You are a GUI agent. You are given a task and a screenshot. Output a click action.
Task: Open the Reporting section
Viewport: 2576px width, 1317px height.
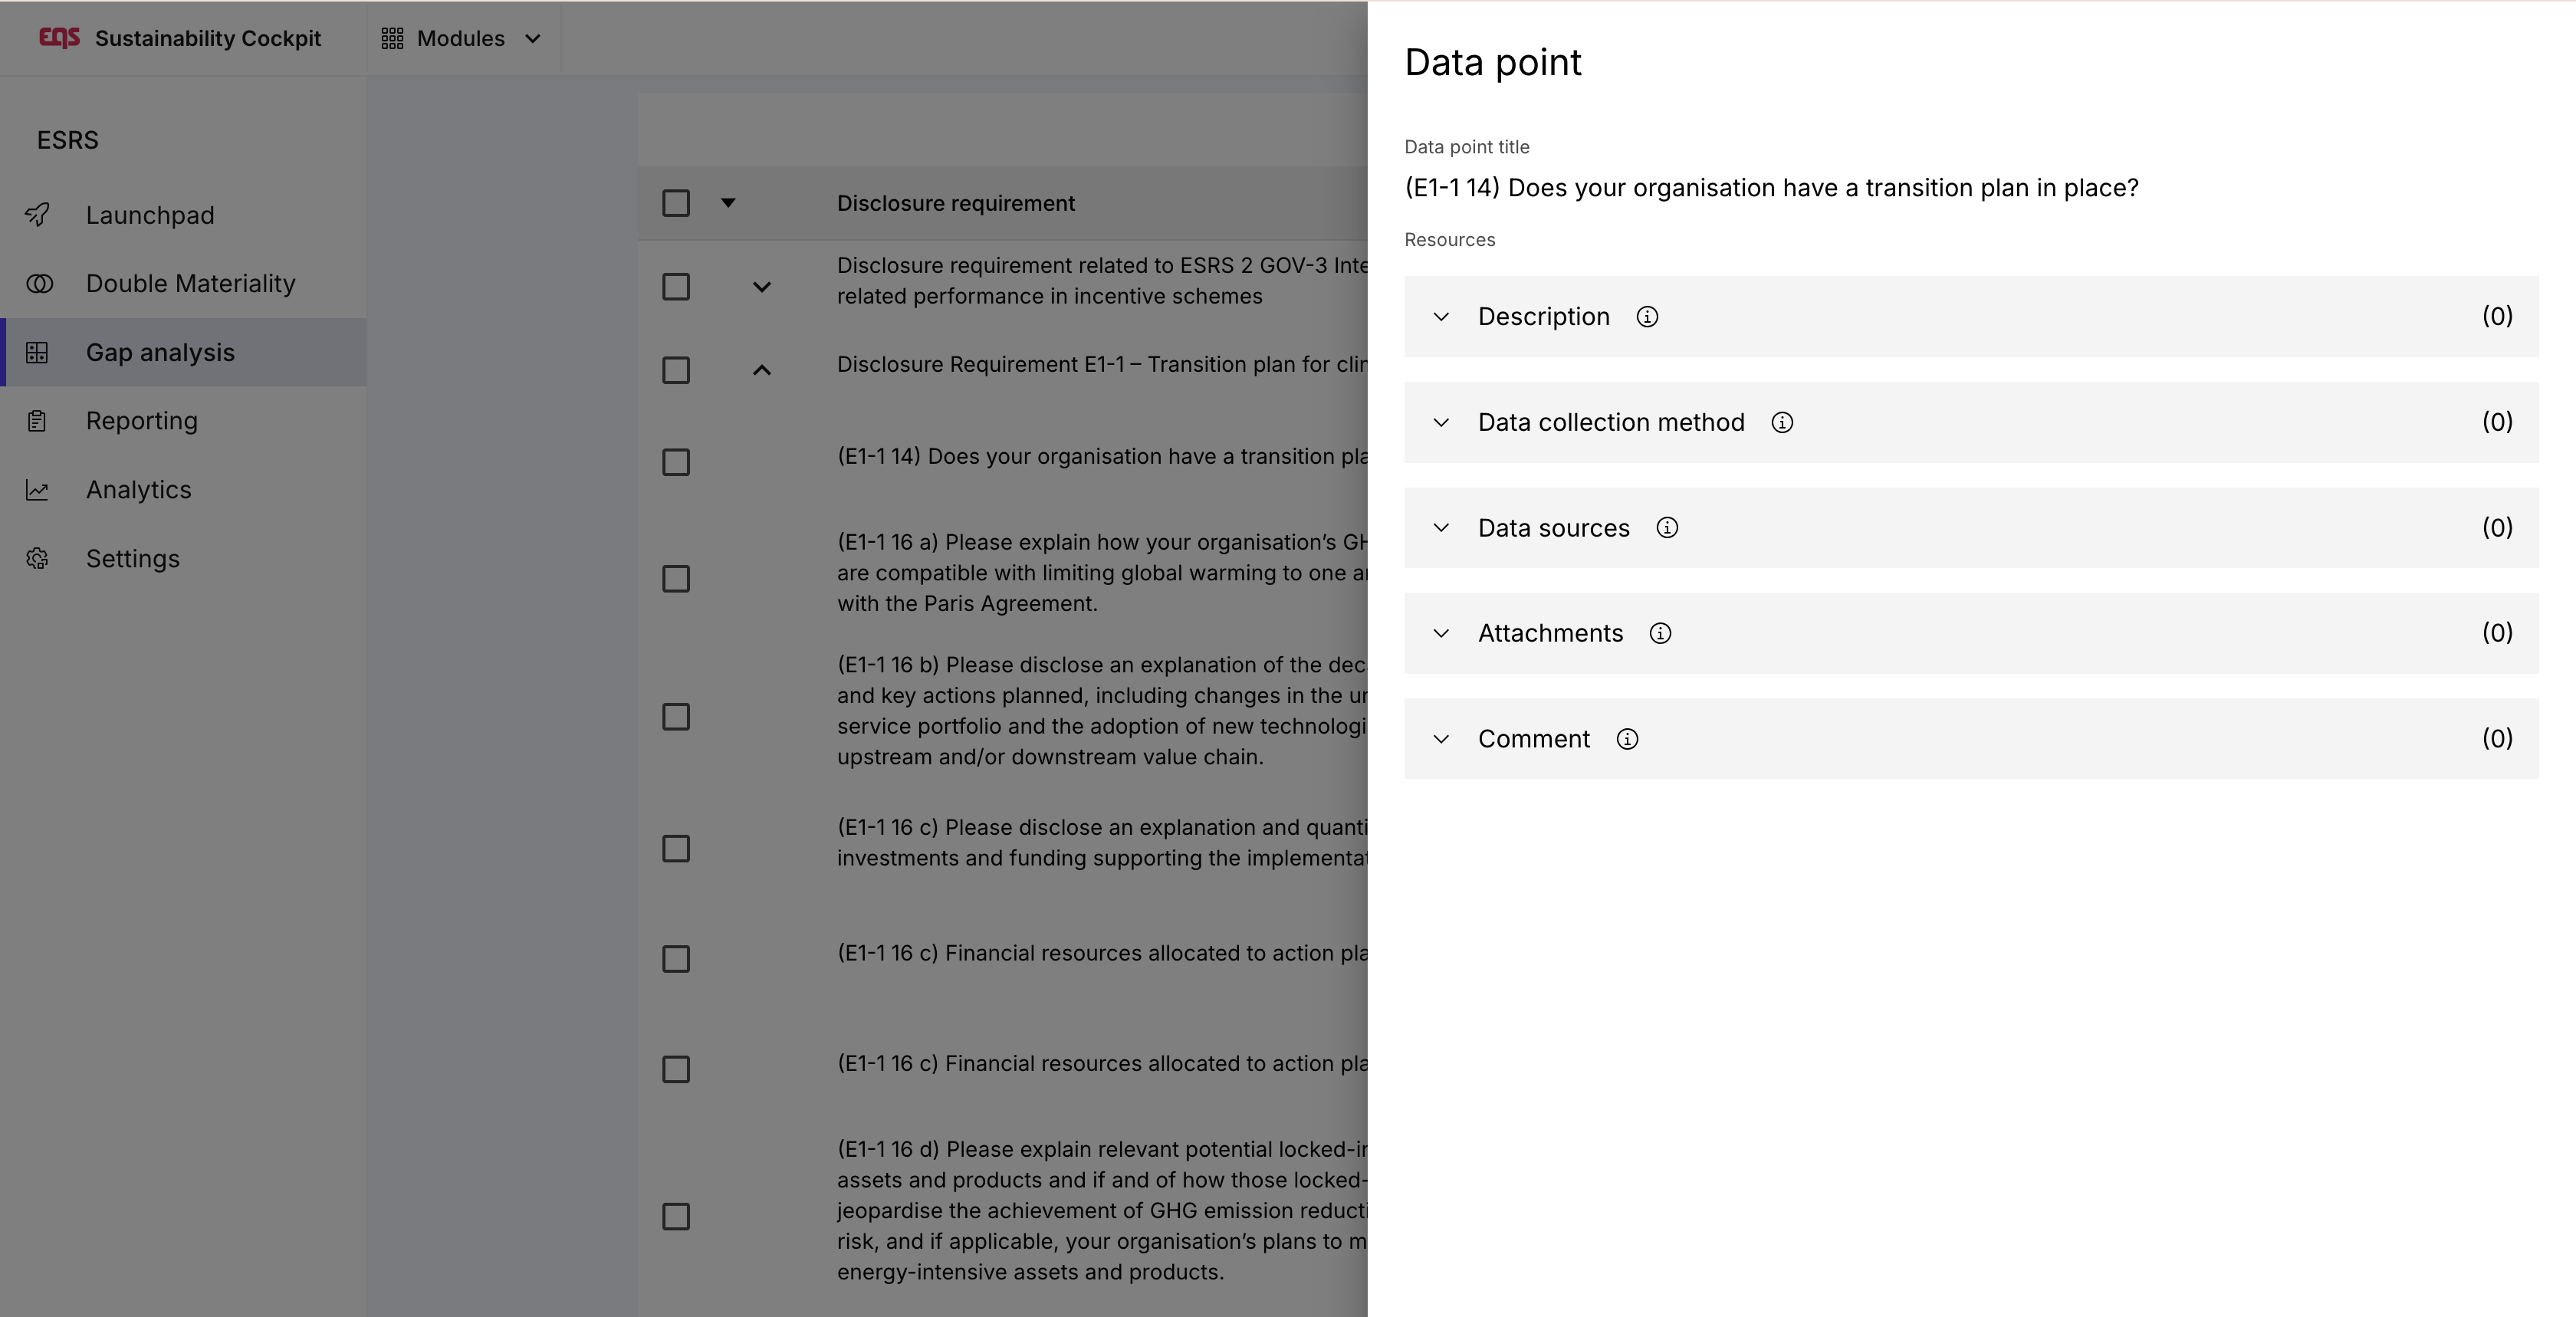tap(141, 421)
